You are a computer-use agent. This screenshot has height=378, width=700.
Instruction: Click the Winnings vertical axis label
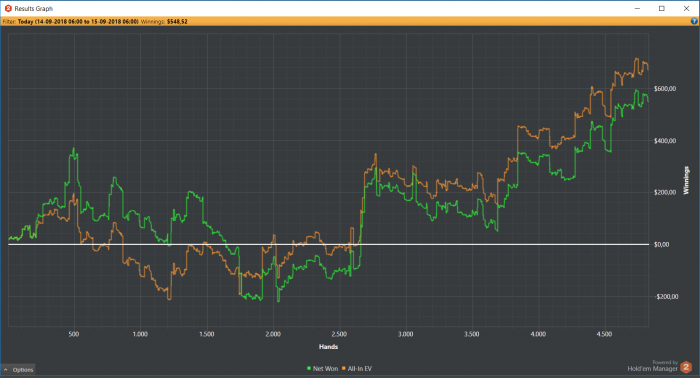pos(686,180)
